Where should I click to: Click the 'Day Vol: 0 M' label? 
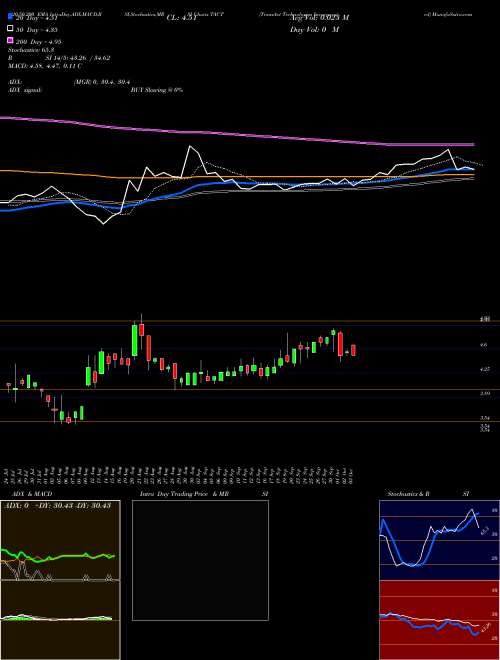pyautogui.click(x=315, y=29)
